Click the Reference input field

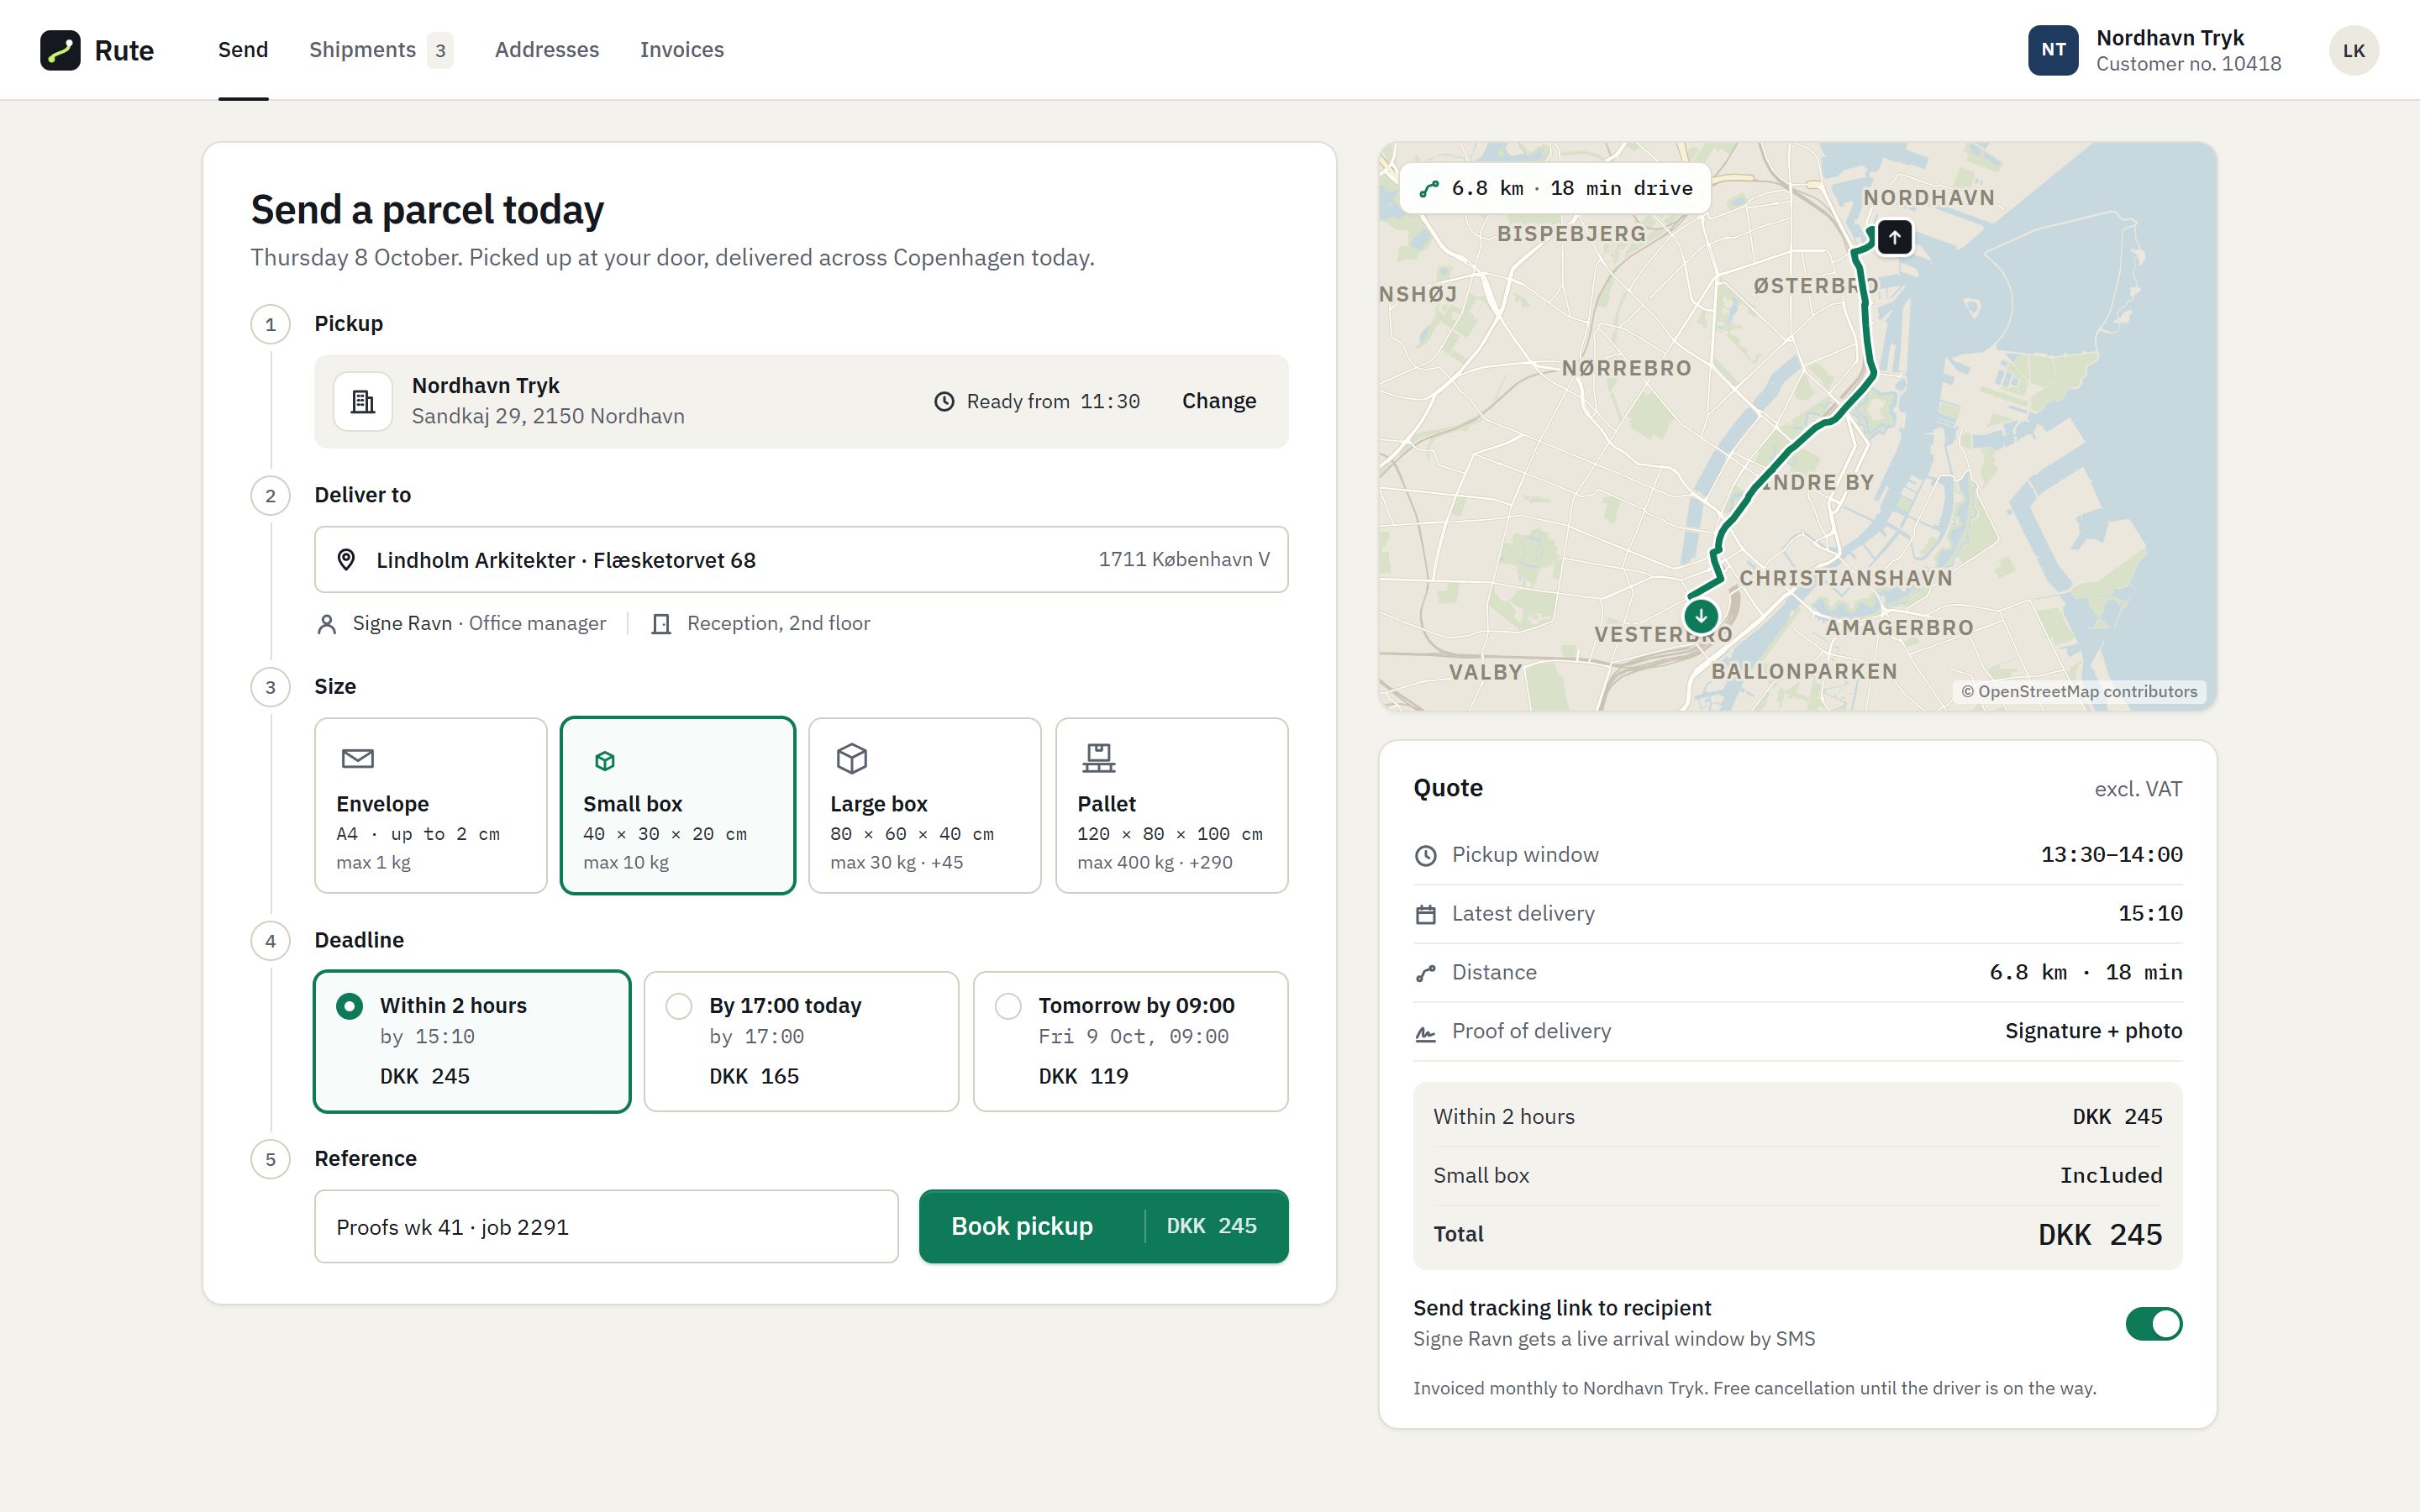606,1226
